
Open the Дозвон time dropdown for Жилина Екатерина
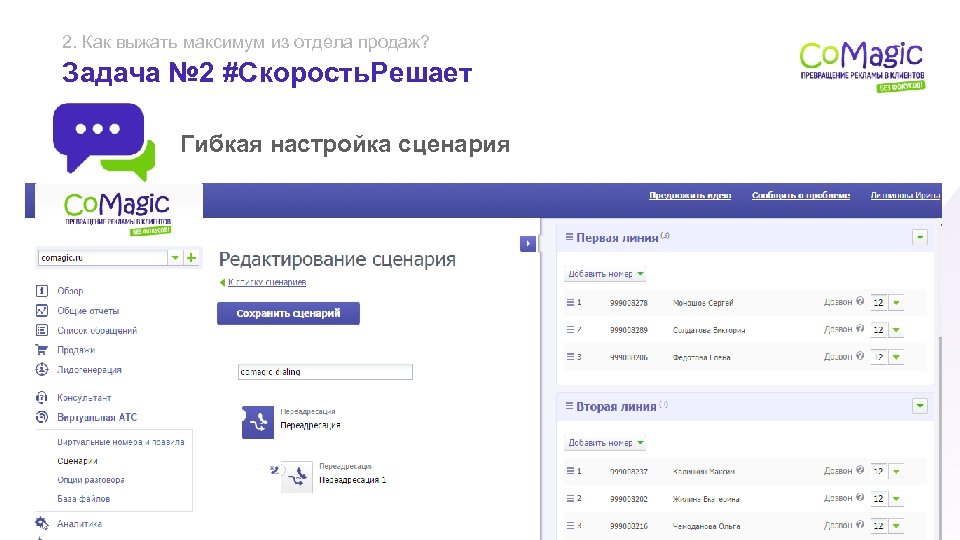[896, 498]
